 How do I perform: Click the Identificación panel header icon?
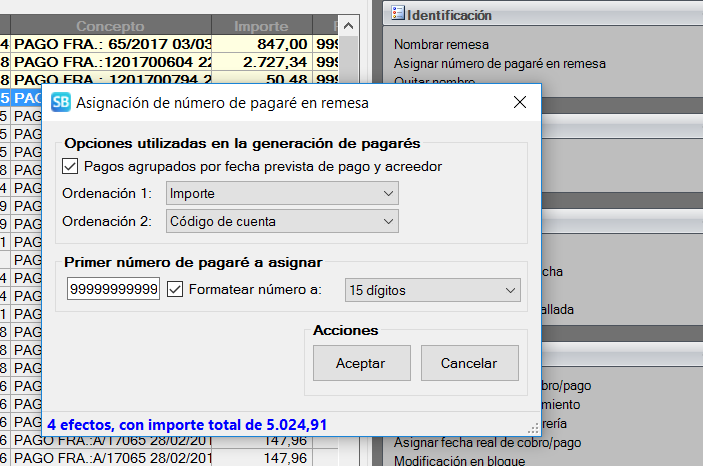click(398, 14)
